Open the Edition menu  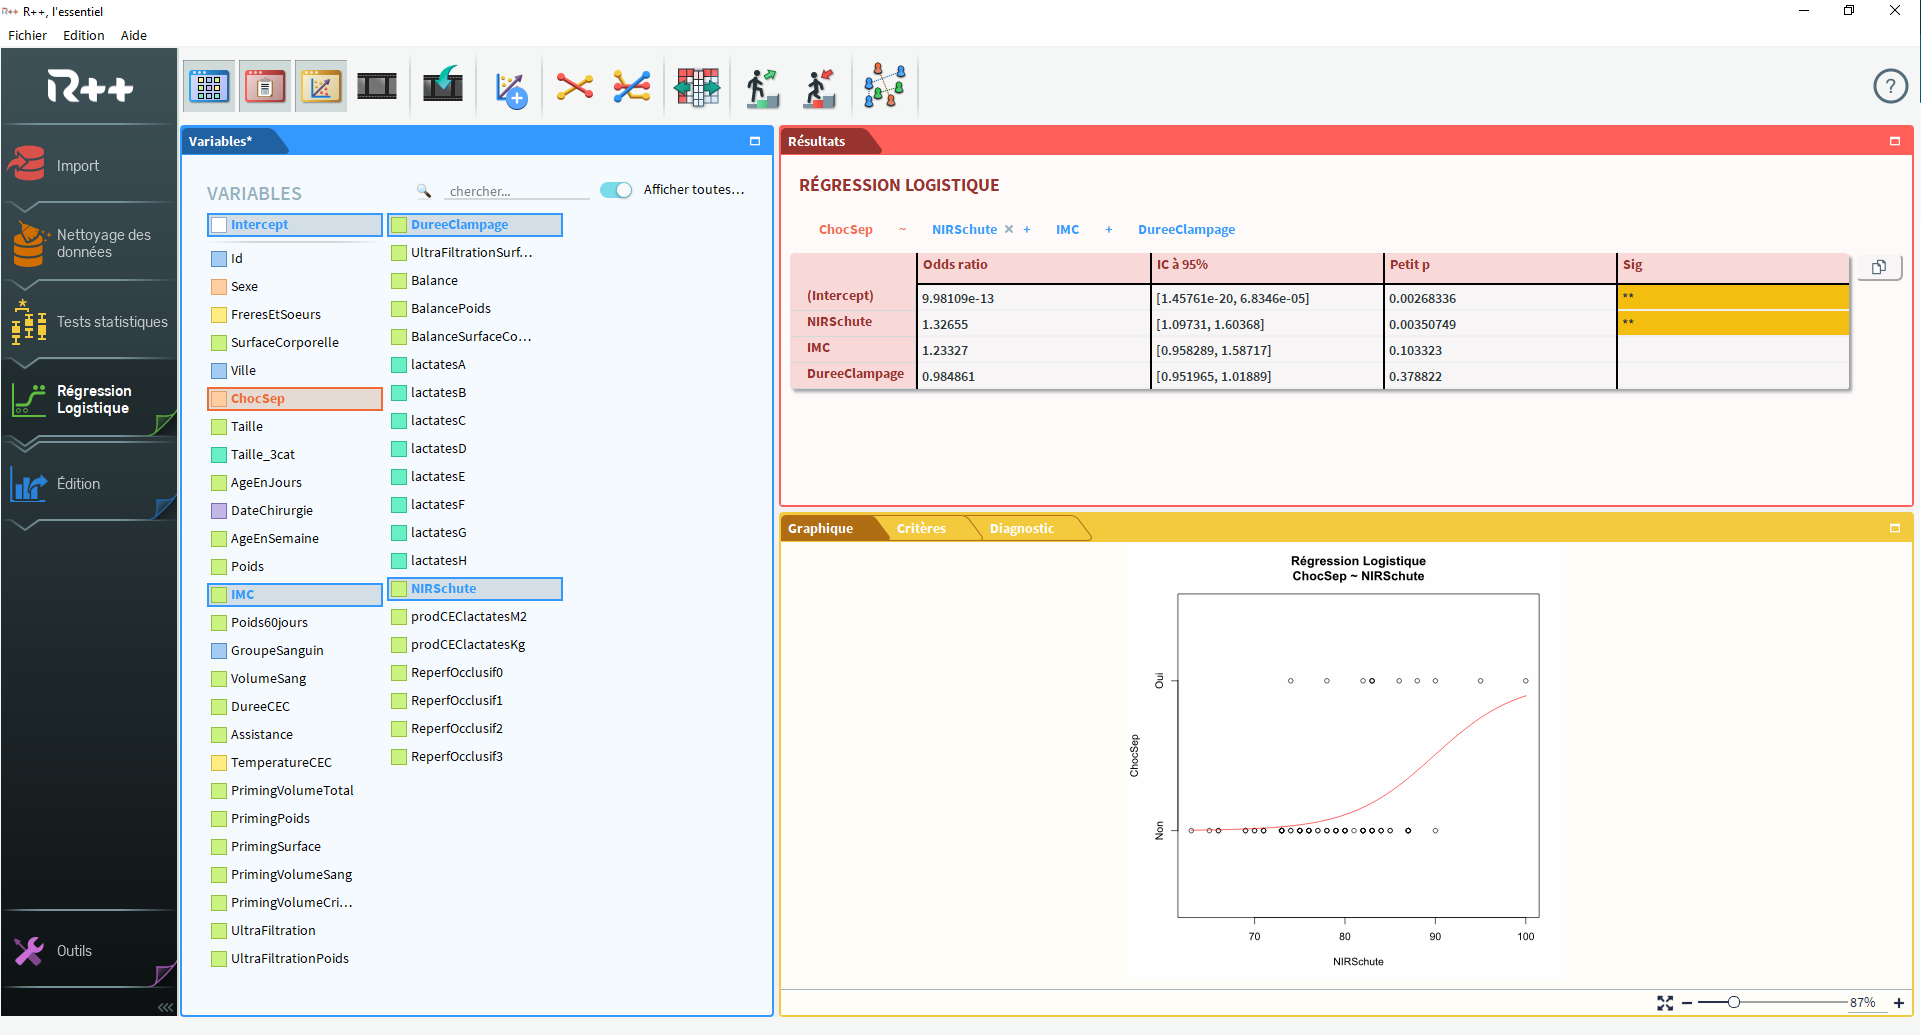(84, 35)
